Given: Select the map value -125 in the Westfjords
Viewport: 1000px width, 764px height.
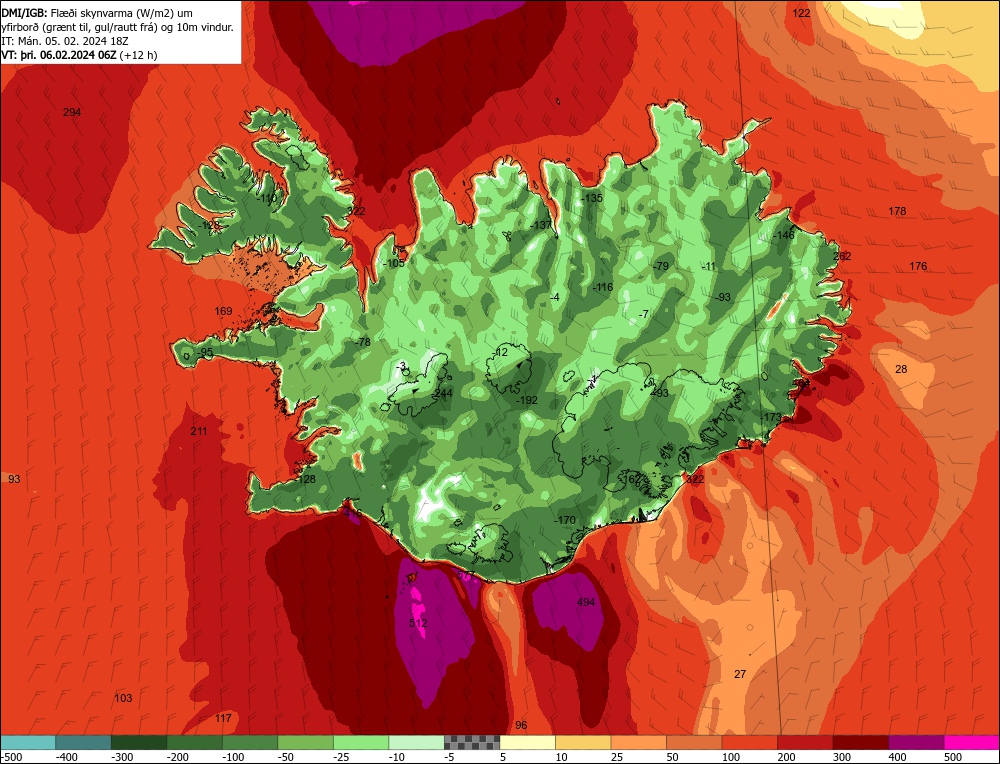Looking at the screenshot, I should [x=209, y=225].
